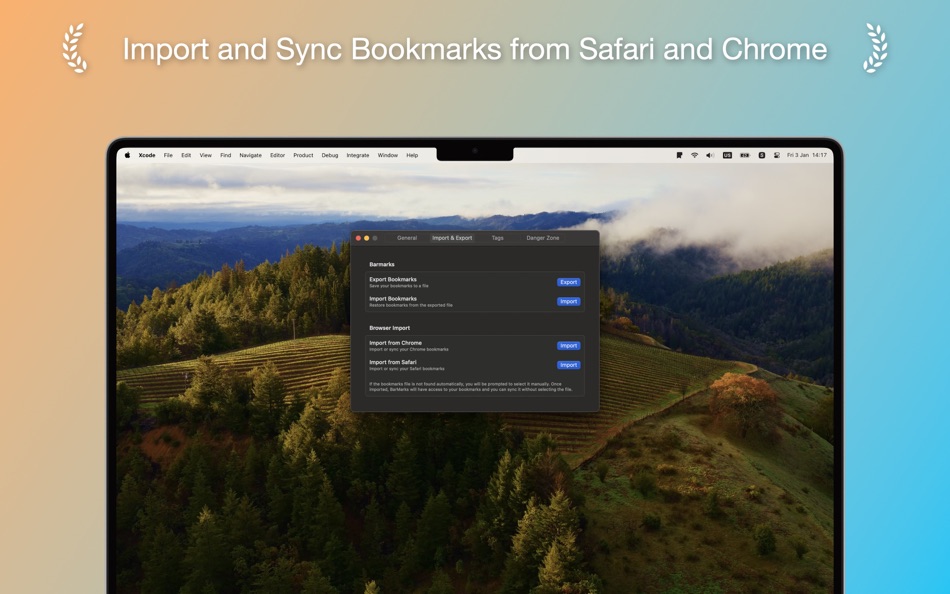Open the Navigate menu
Screen dimensions: 950x594
(250, 155)
